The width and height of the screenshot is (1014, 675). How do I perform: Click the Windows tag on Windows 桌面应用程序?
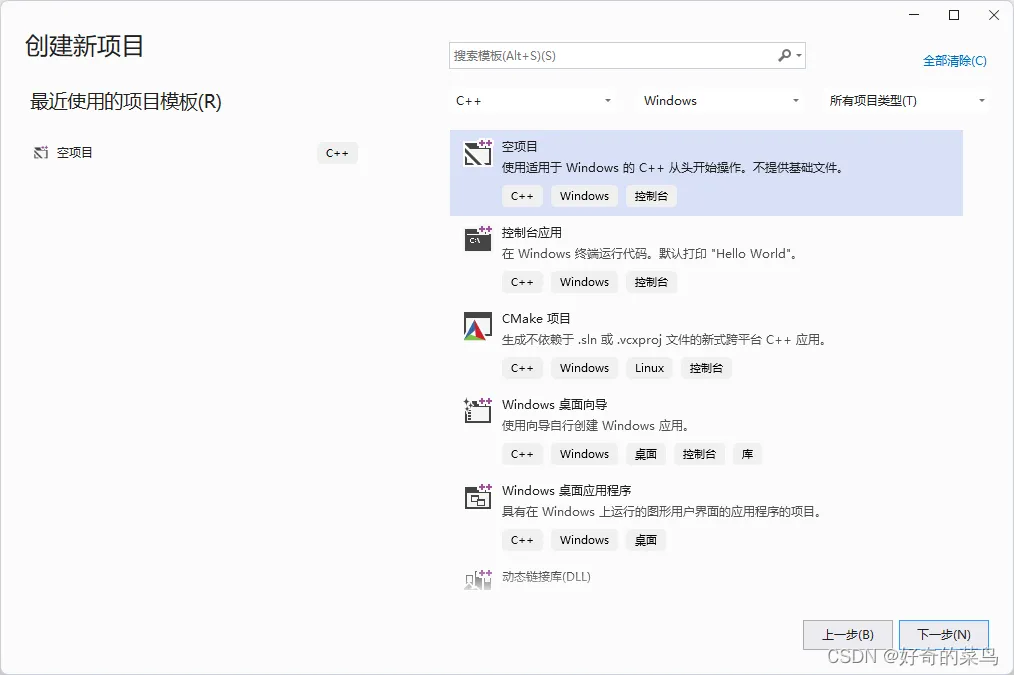pyautogui.click(x=585, y=540)
